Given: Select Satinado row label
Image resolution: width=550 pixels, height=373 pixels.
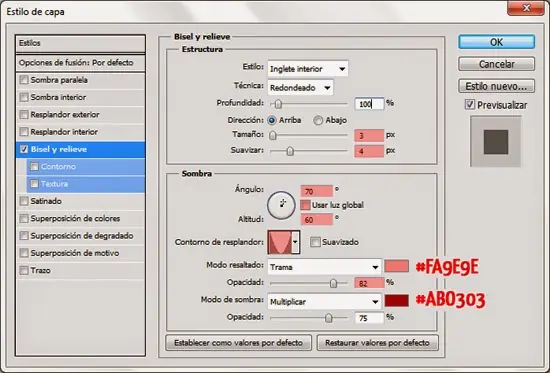Looking at the screenshot, I should click(x=46, y=201).
